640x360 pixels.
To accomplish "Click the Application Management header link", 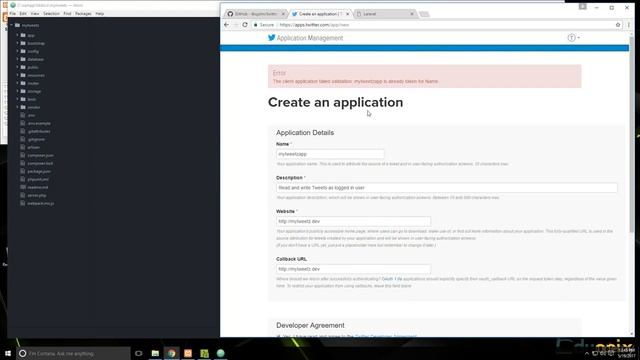I will coord(310,38).
